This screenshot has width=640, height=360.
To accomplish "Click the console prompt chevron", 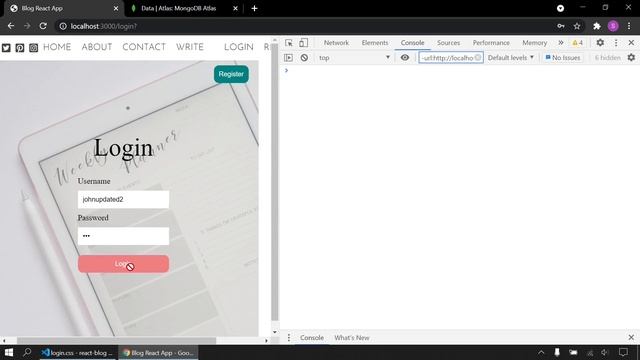I will coord(287,70).
